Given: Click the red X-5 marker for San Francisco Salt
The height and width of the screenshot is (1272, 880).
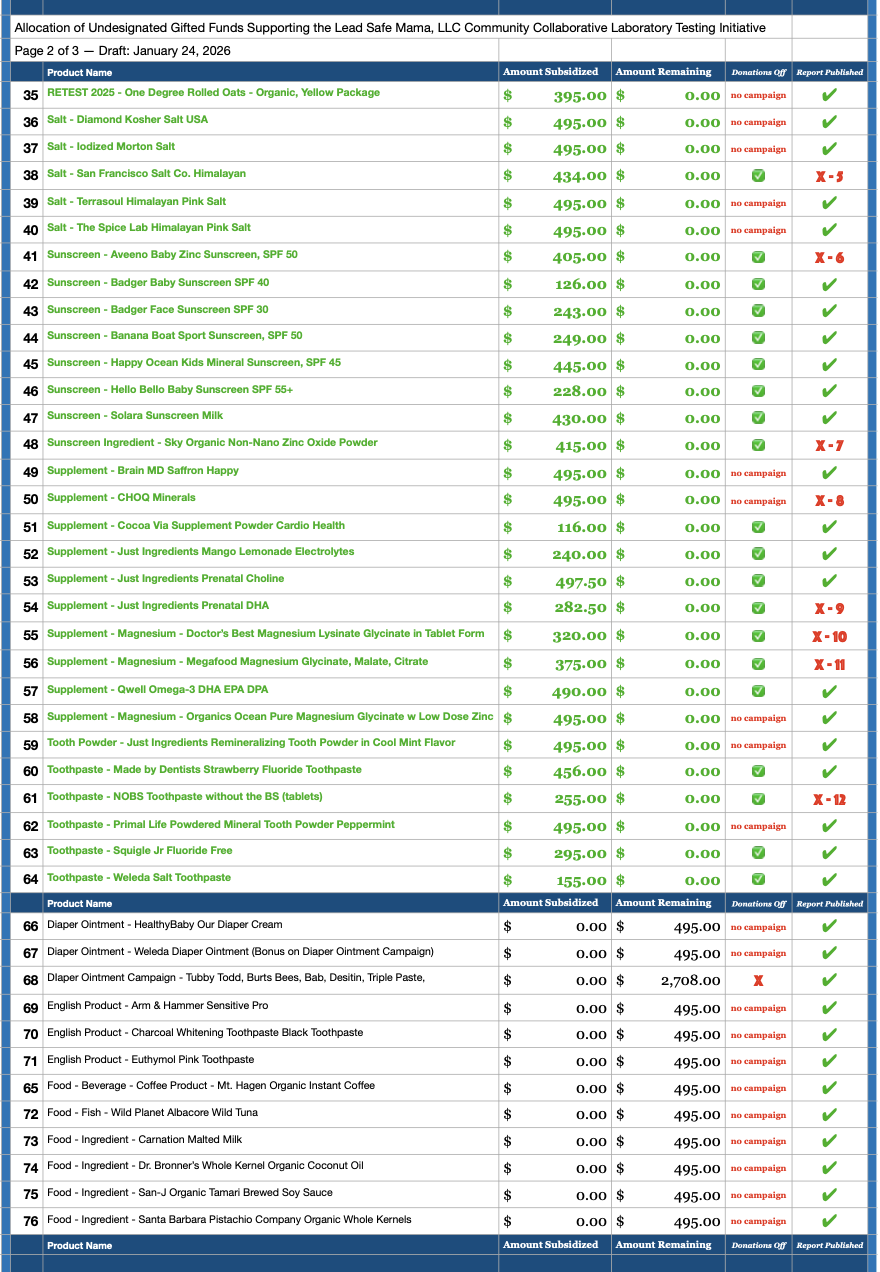Looking at the screenshot, I should (828, 177).
